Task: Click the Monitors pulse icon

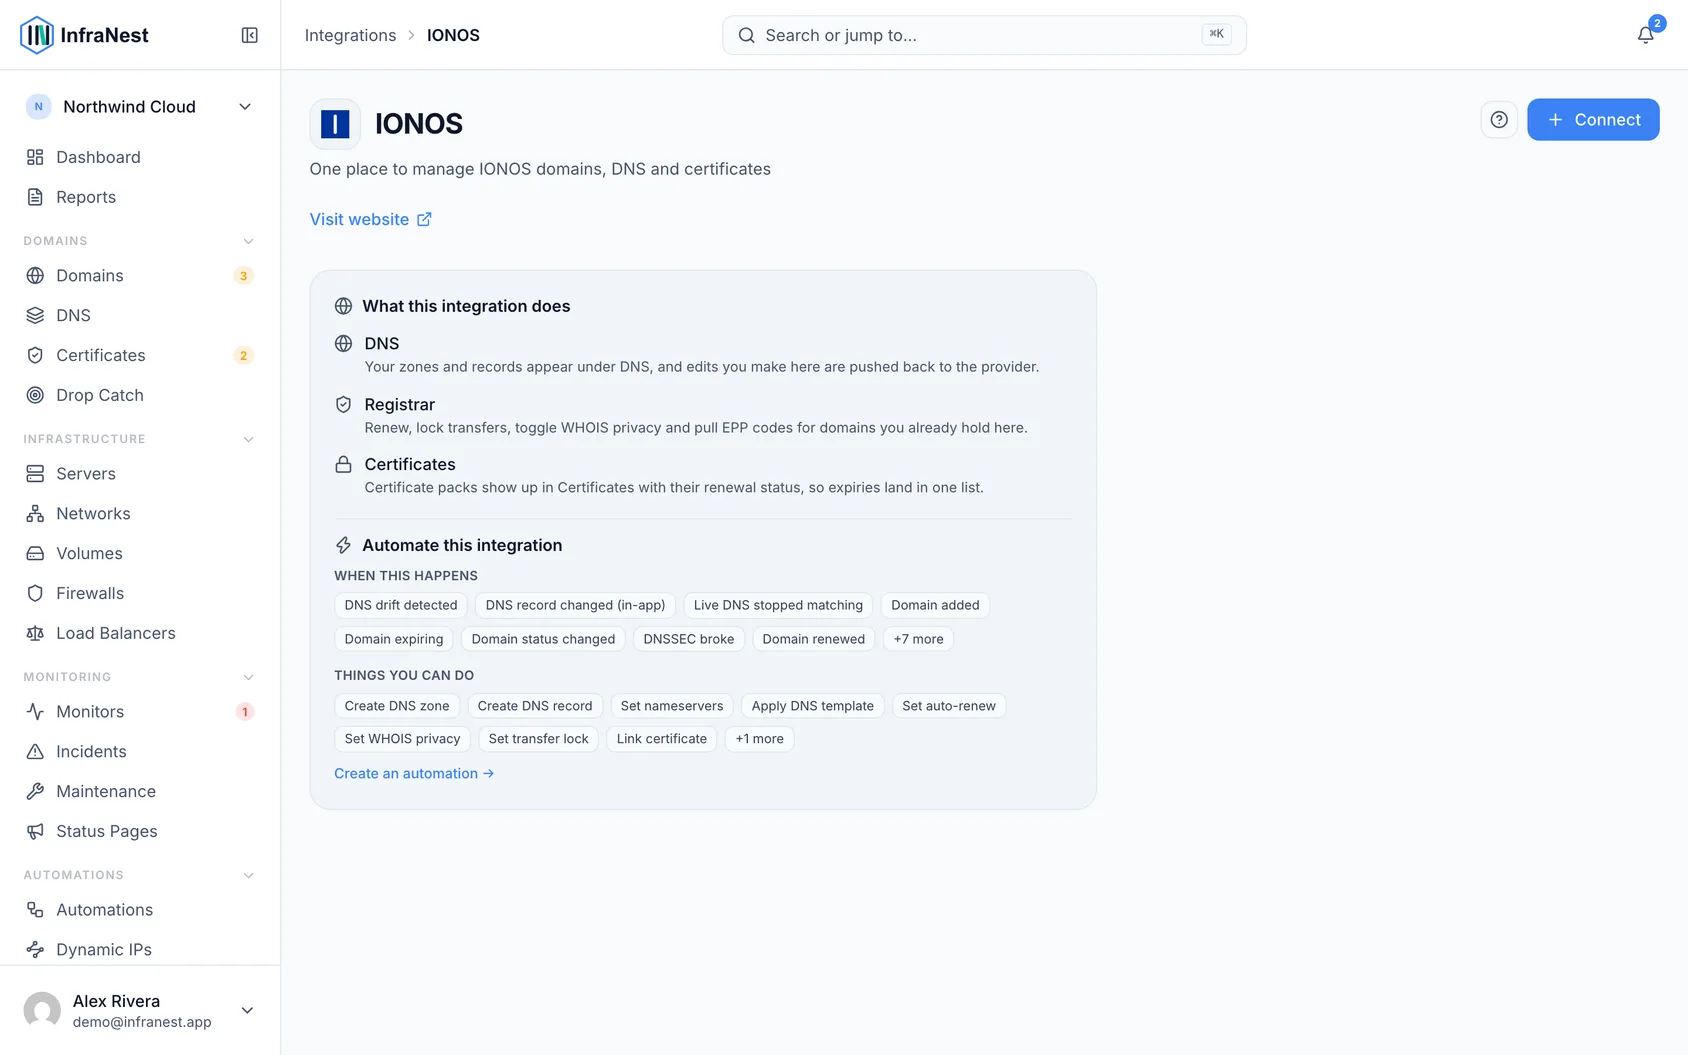Action: click(x=35, y=711)
